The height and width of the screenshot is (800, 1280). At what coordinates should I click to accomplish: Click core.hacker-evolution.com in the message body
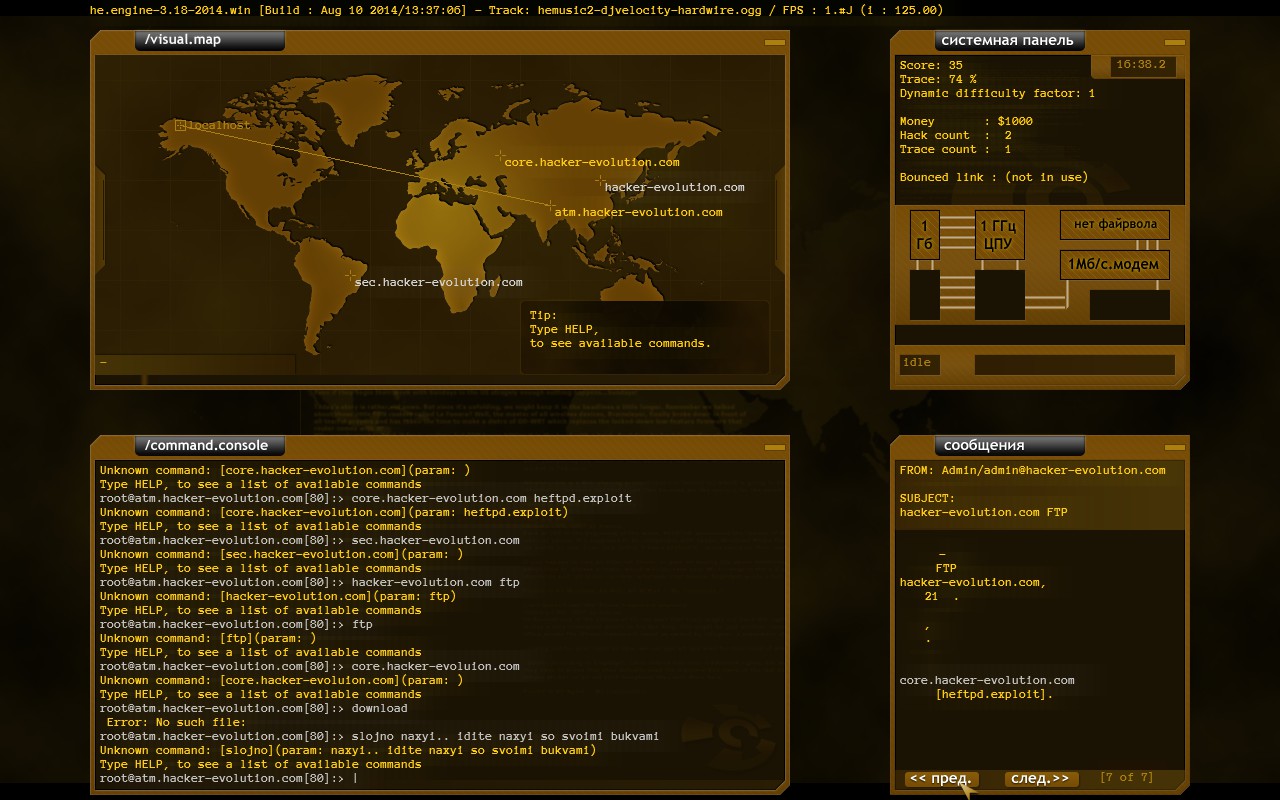click(x=987, y=680)
